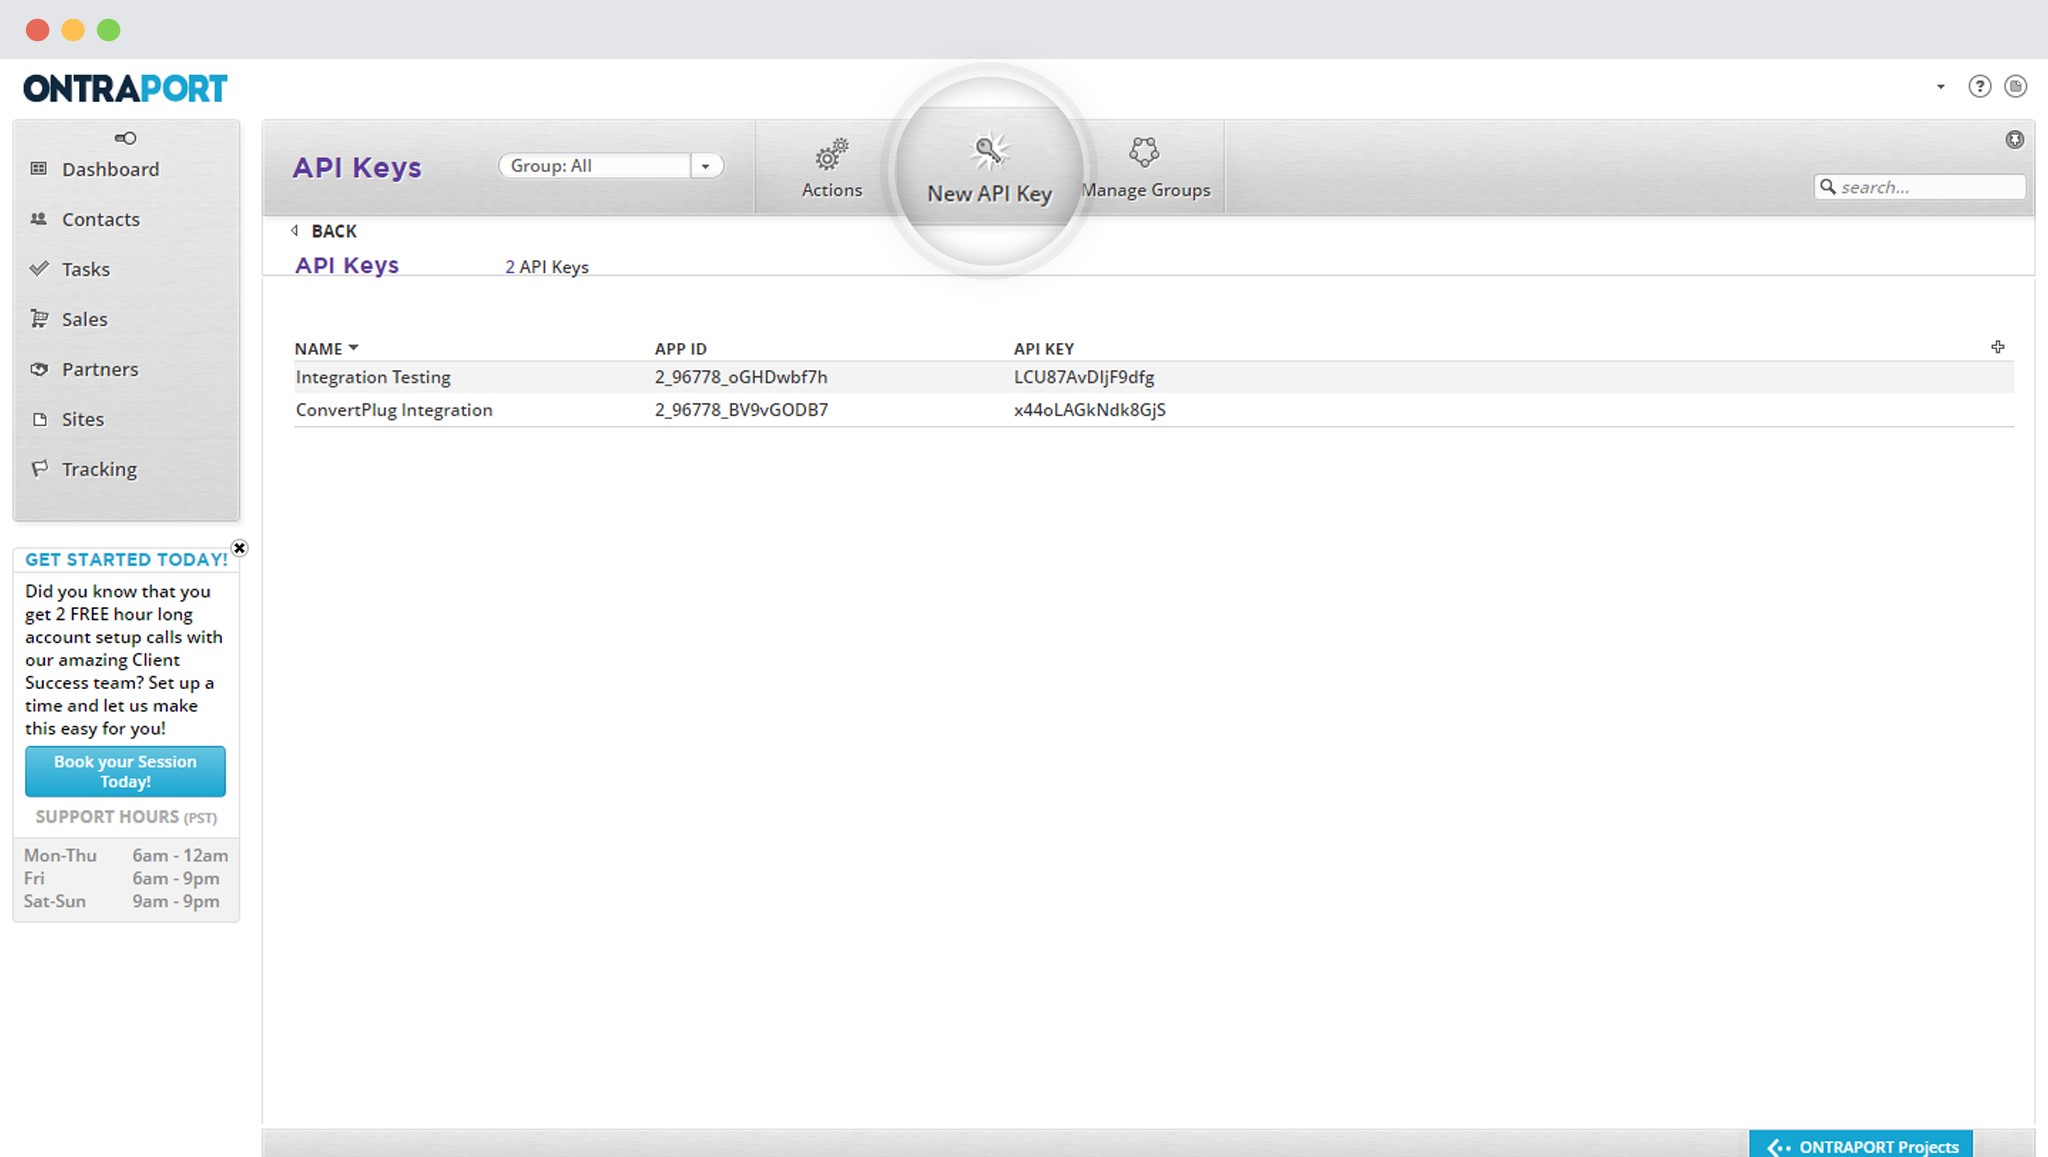Click the ONTRAPORT logo

tap(125, 88)
